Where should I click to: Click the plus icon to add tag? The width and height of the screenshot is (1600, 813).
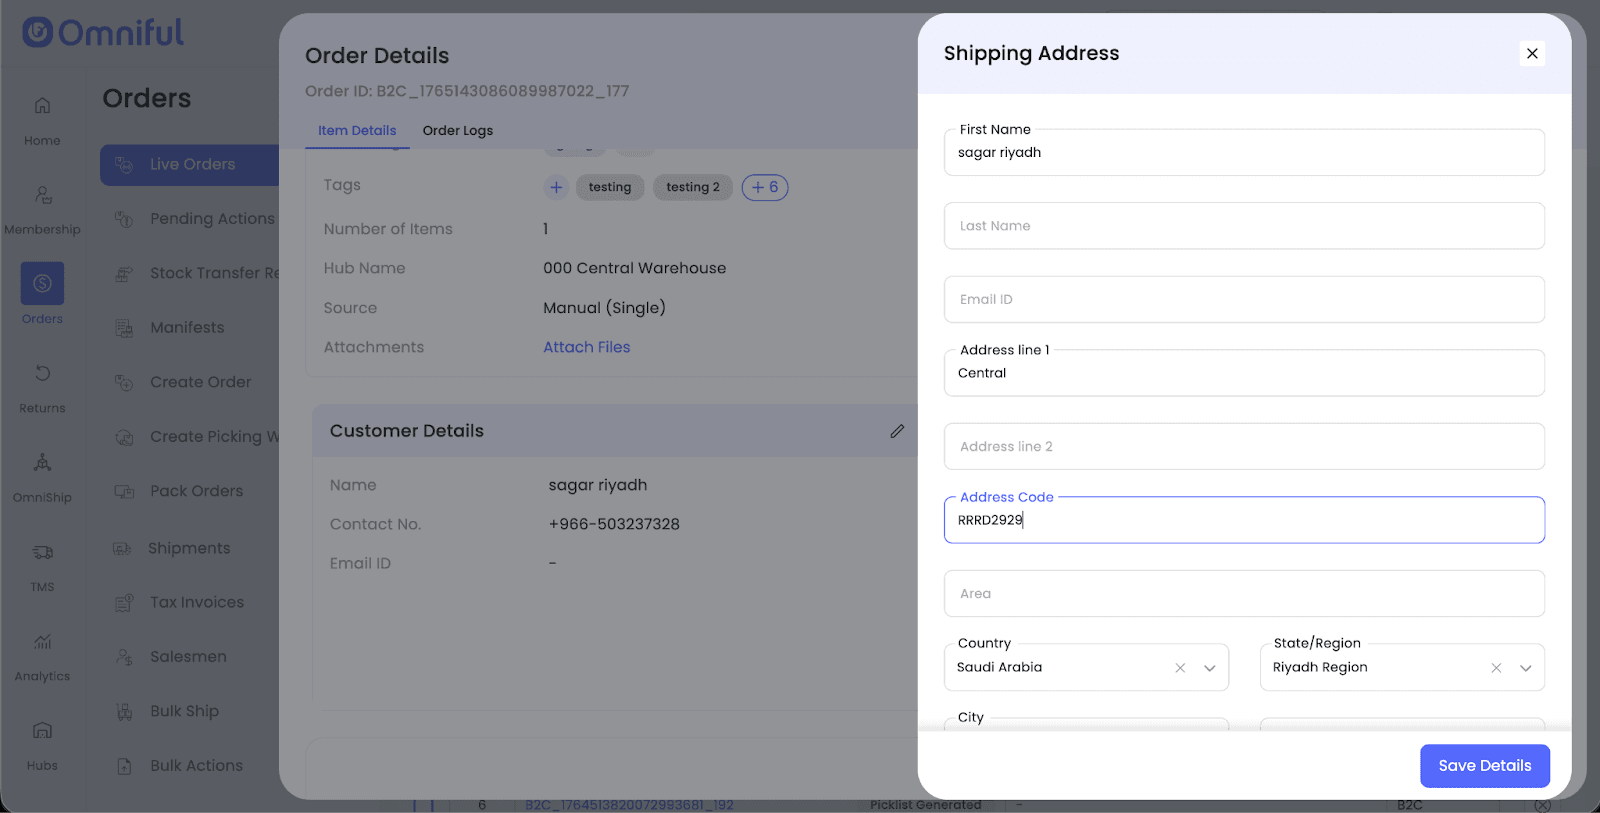(556, 187)
